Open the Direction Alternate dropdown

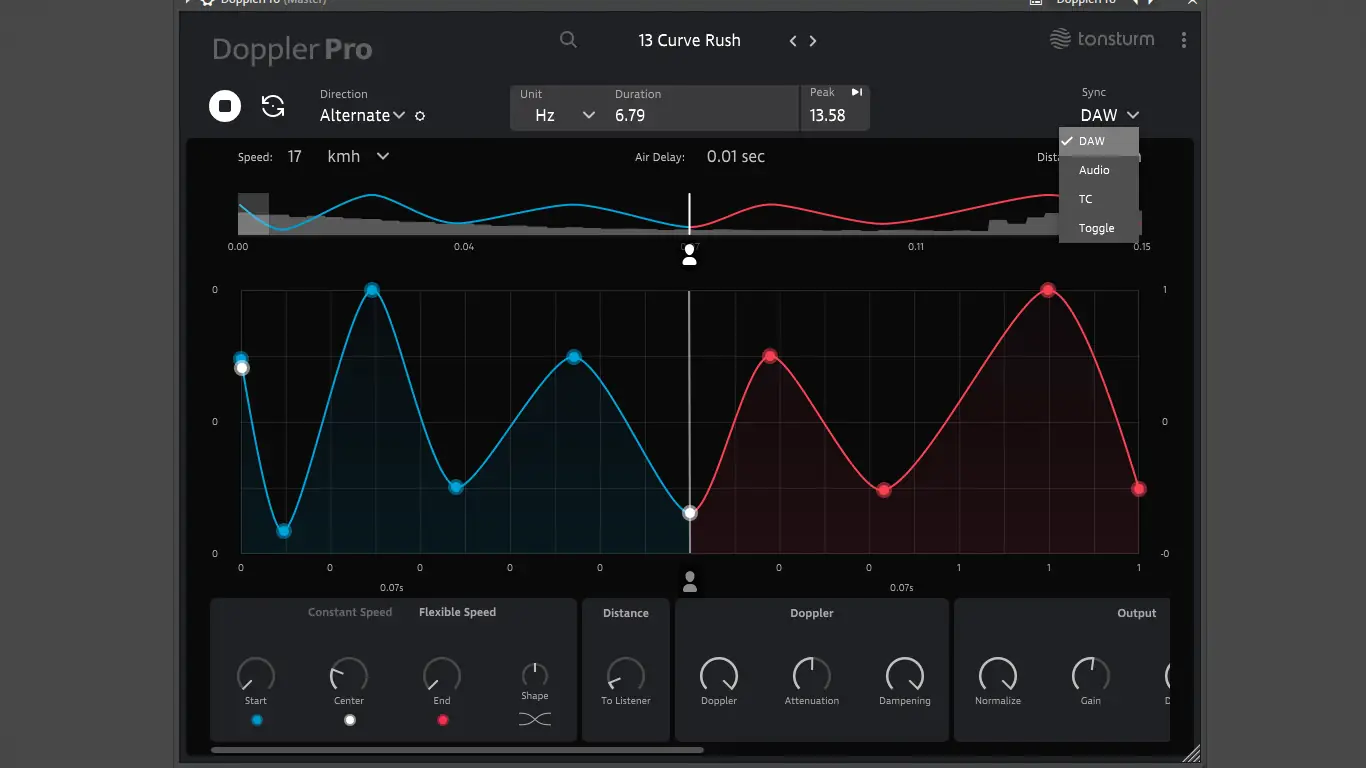(362, 115)
